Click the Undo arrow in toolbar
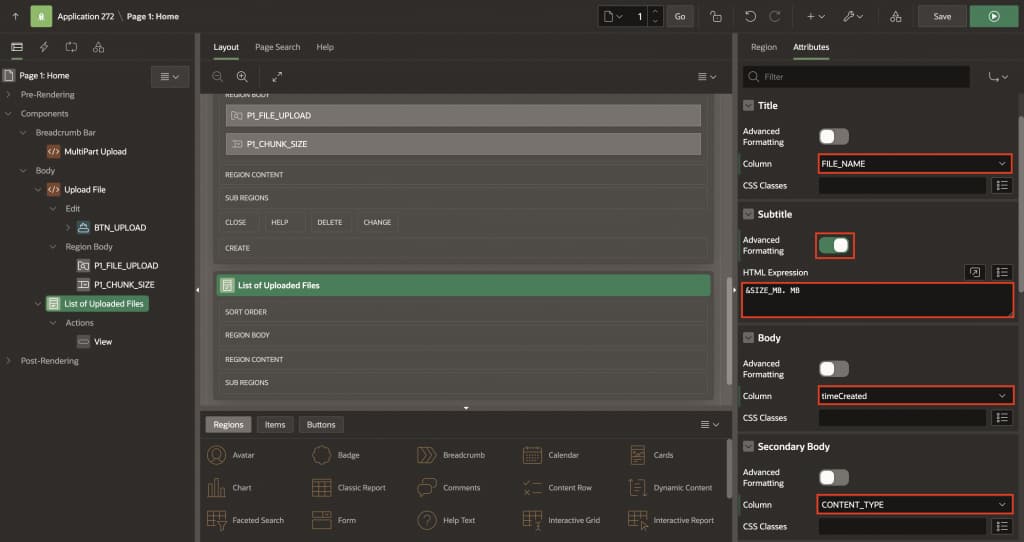This screenshot has height=542, width=1024. pyautogui.click(x=751, y=16)
